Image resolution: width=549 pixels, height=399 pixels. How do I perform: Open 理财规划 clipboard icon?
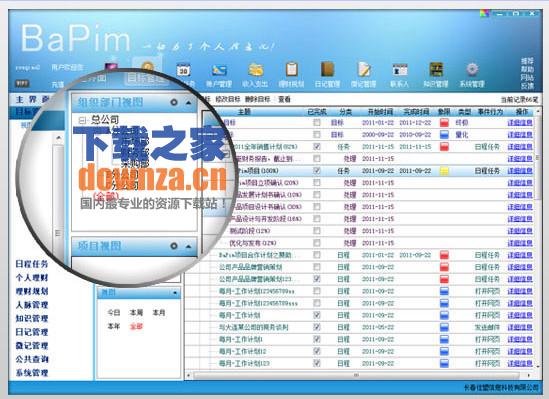291,69
